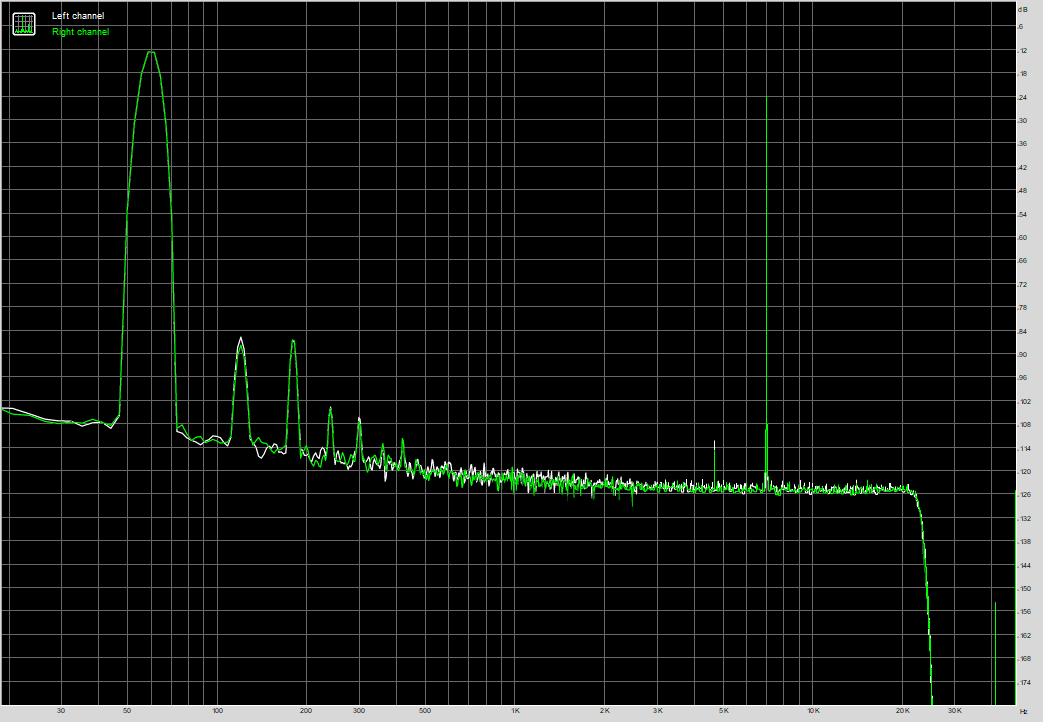The width and height of the screenshot is (1043, 722).
Task: Click the Hz unit label on frequency axis
Action: coord(1022,711)
